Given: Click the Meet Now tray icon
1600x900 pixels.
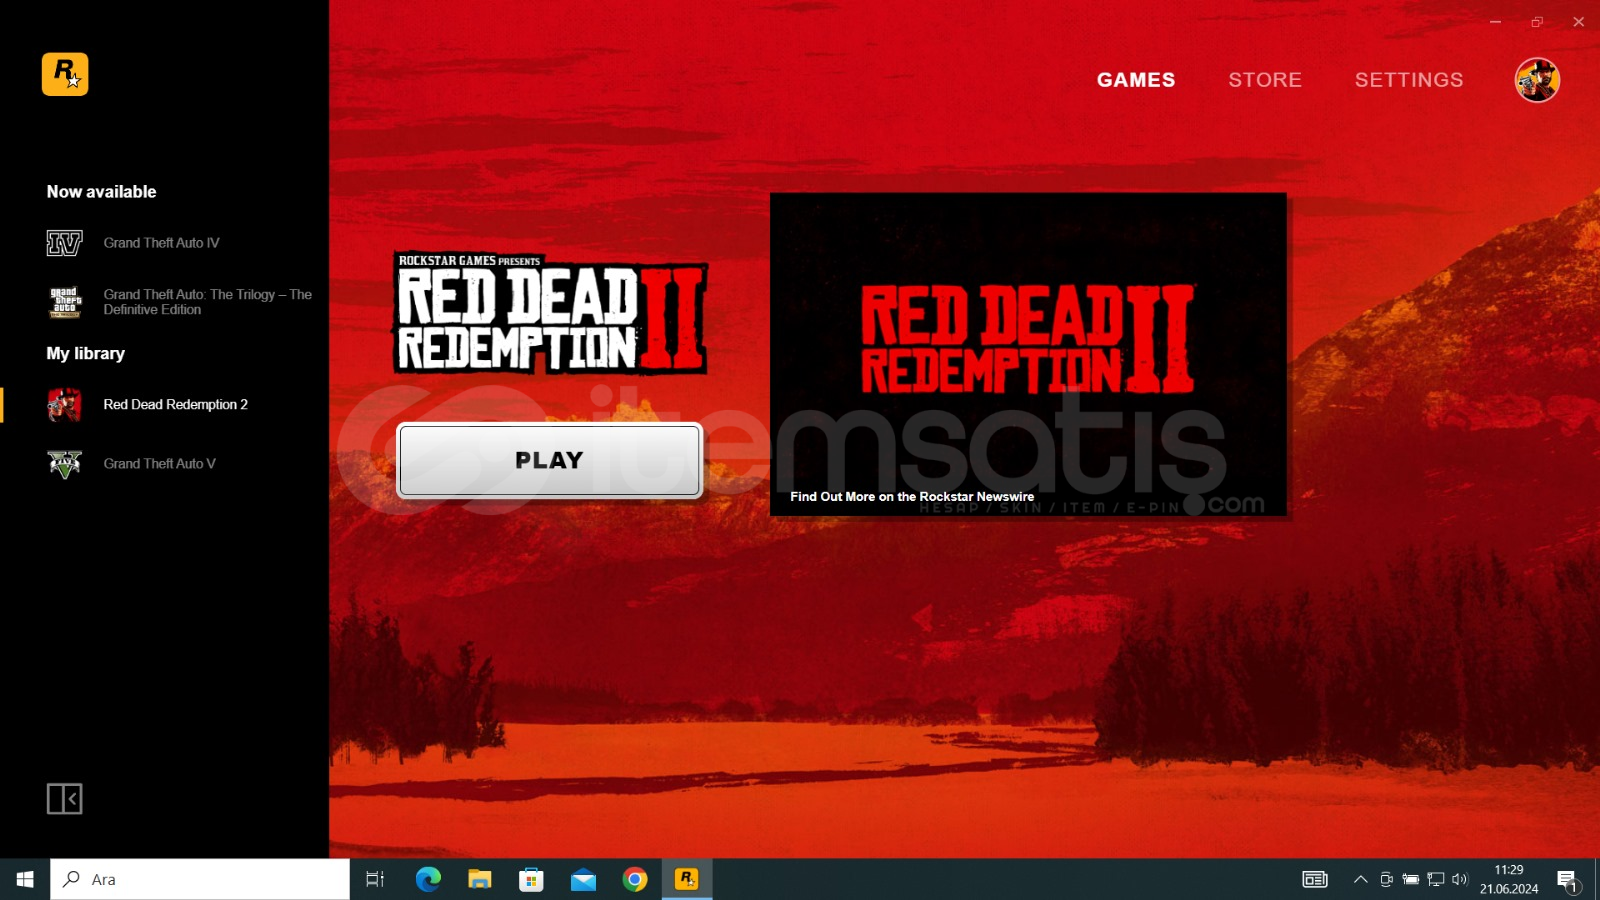Looking at the screenshot, I should (x=1386, y=879).
